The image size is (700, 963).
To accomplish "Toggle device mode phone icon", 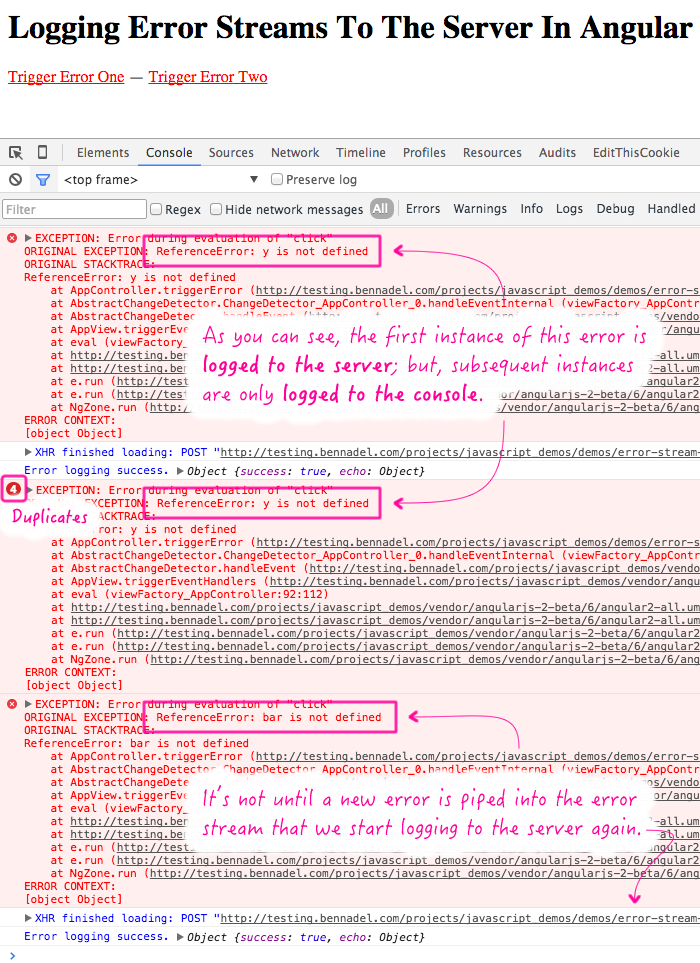I will pos(42,153).
